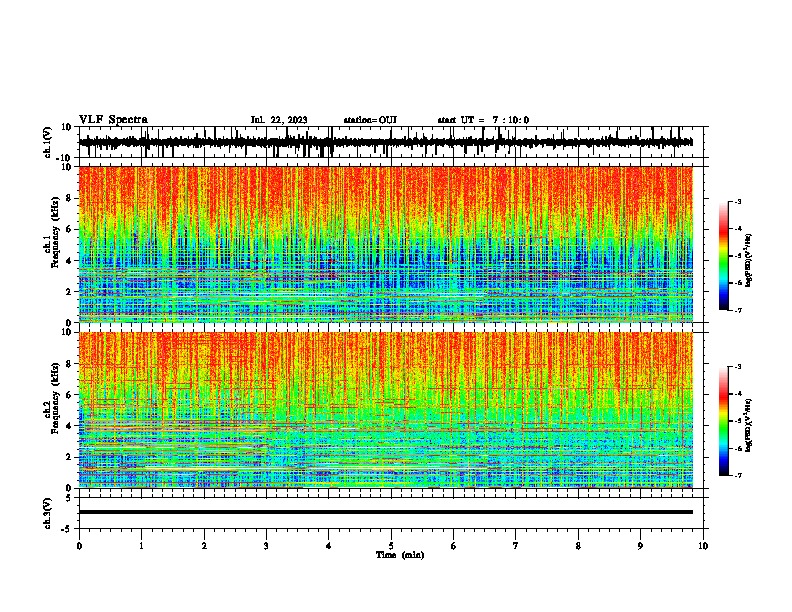Viewport: 792px width, 612px height.
Task: Click time axis tick label "9"
Action: click(x=640, y=546)
